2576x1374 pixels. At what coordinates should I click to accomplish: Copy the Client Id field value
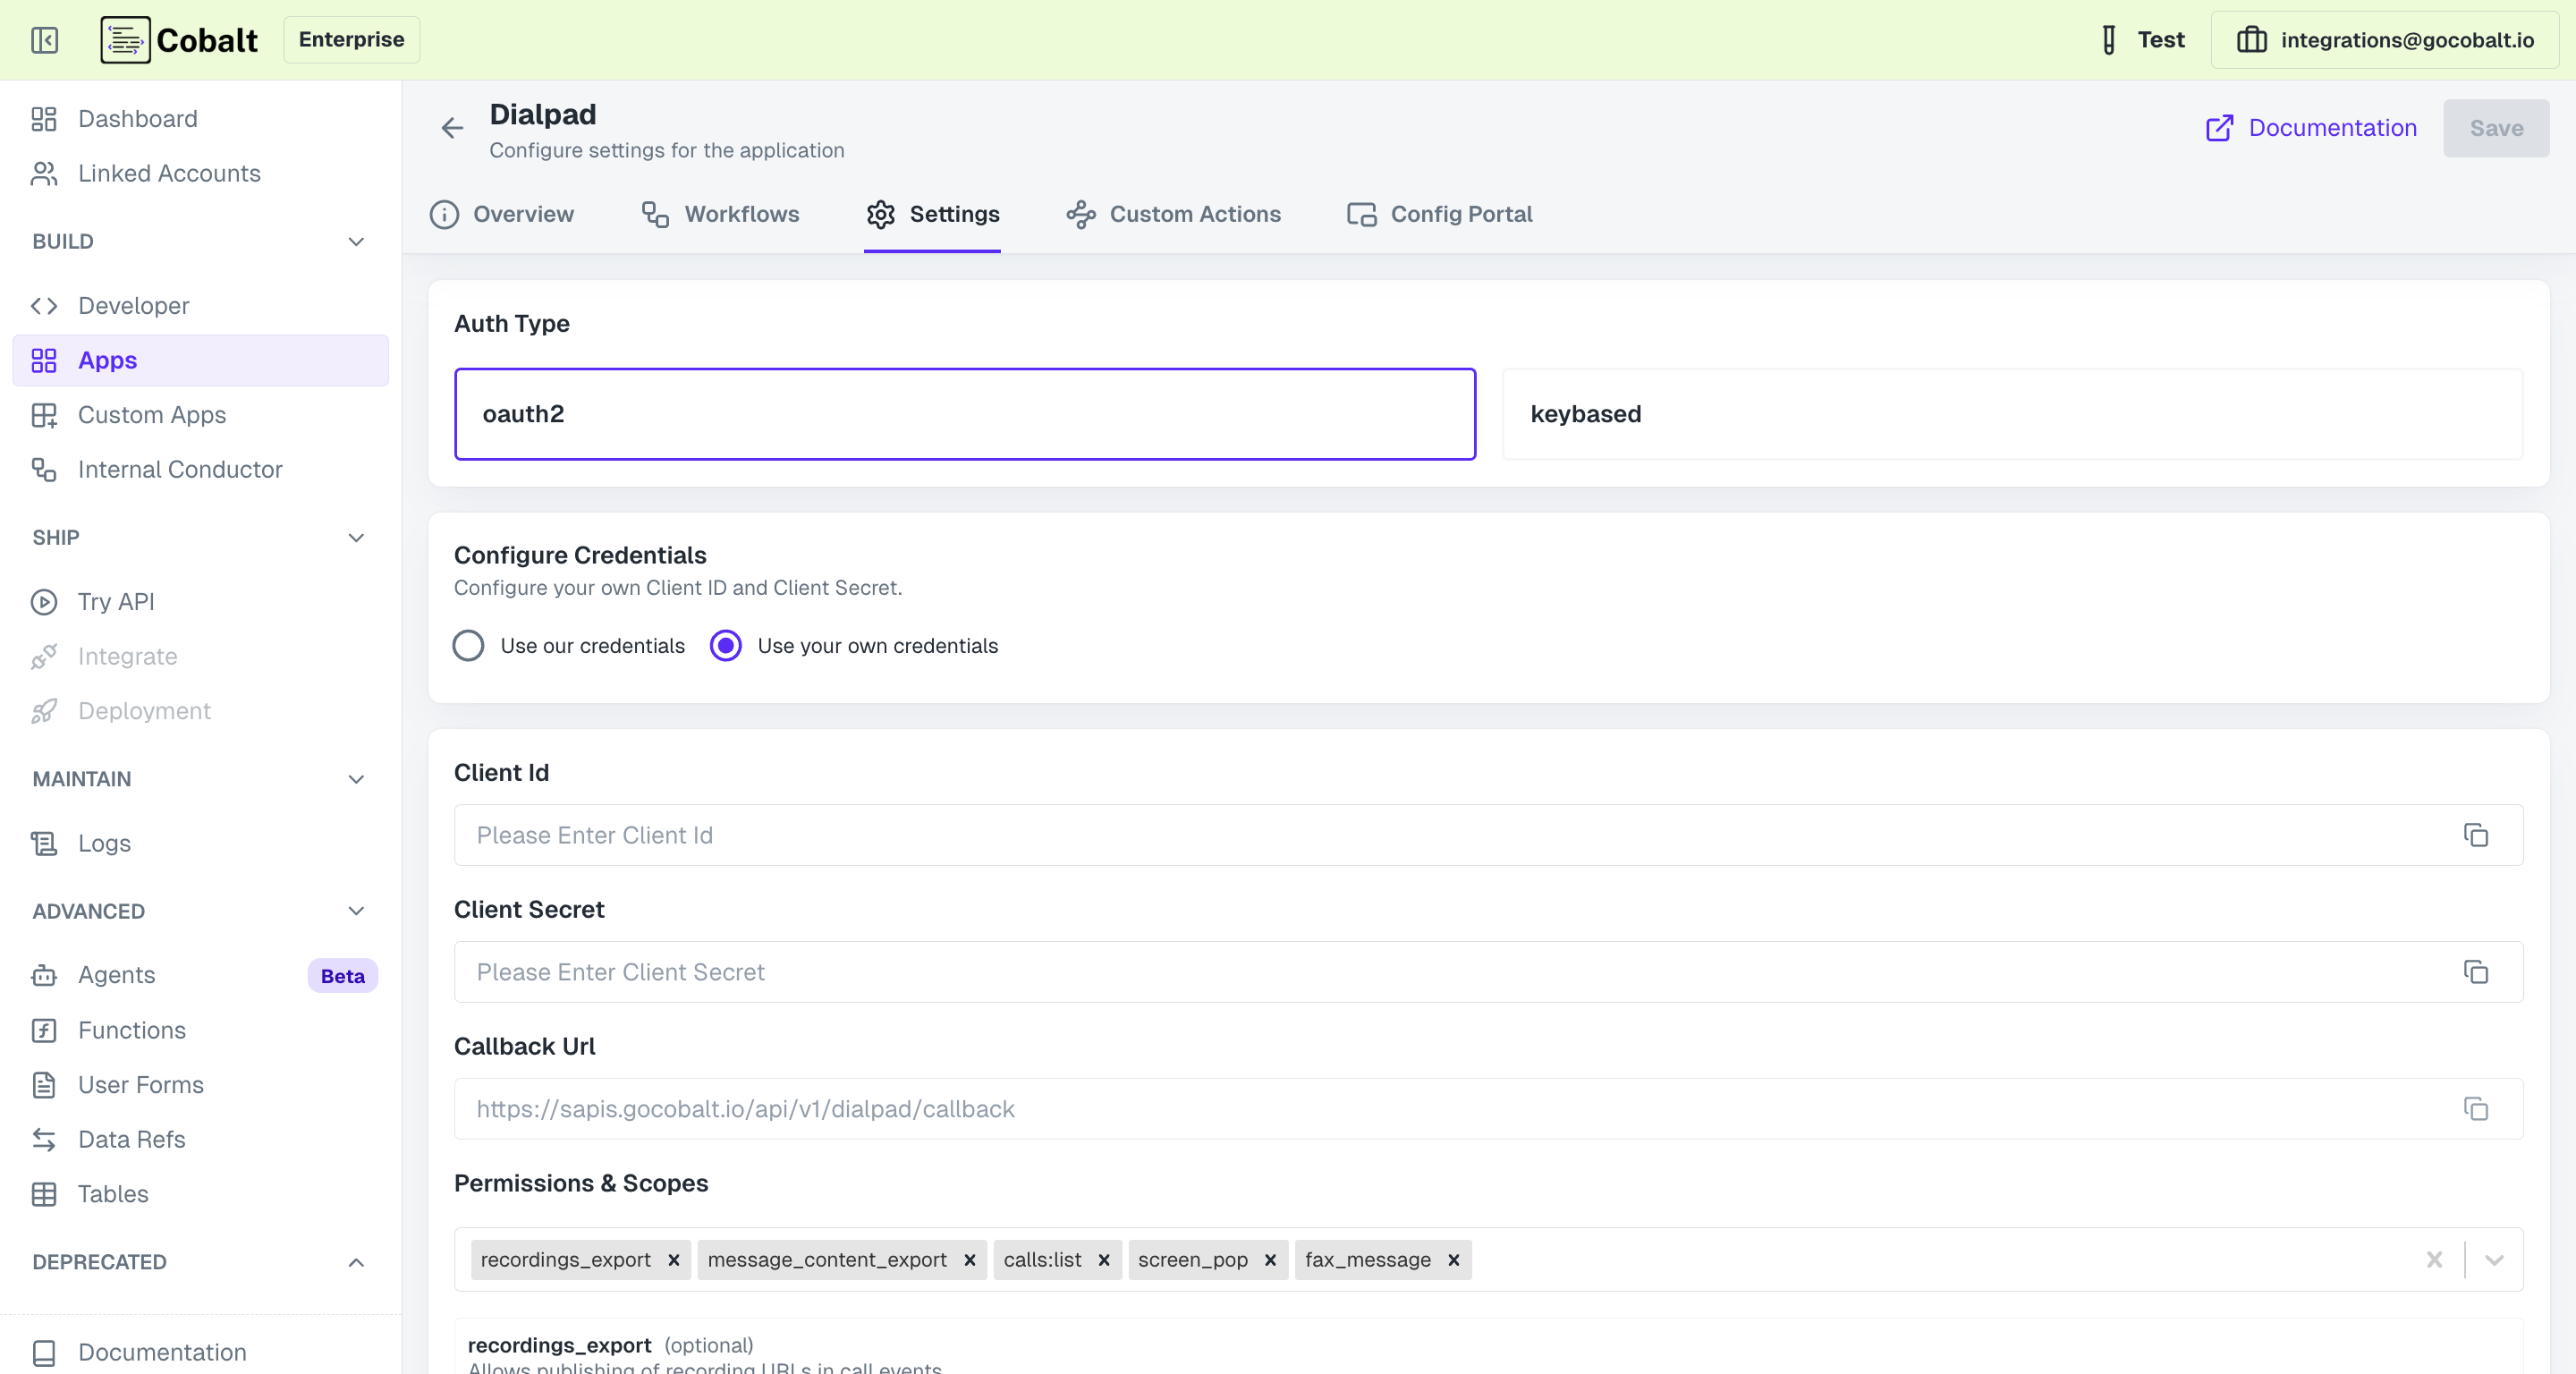tap(2477, 835)
